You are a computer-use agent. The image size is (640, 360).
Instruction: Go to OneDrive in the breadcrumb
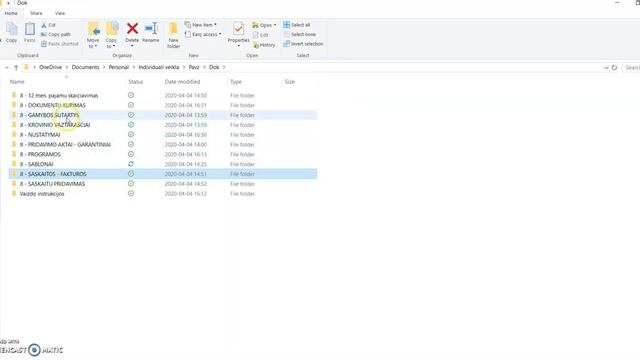click(50, 67)
